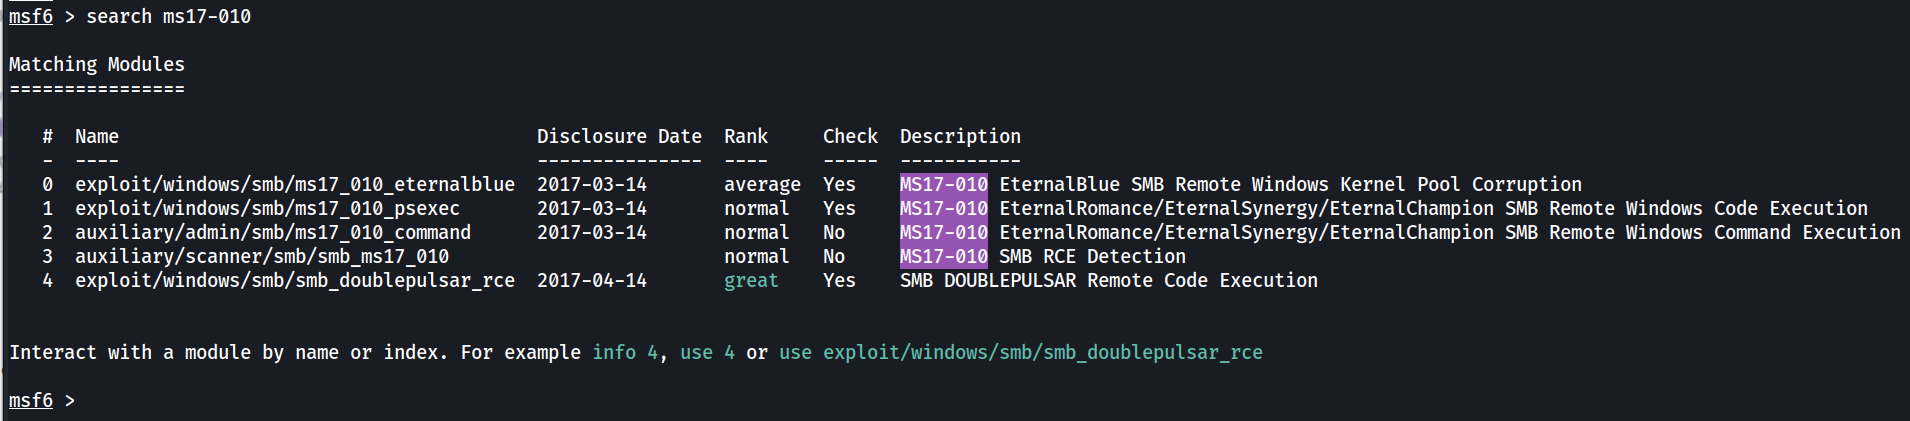This screenshot has width=1910, height=421.
Task: Click the 'Disclosure Date' column header
Action: 619,137
